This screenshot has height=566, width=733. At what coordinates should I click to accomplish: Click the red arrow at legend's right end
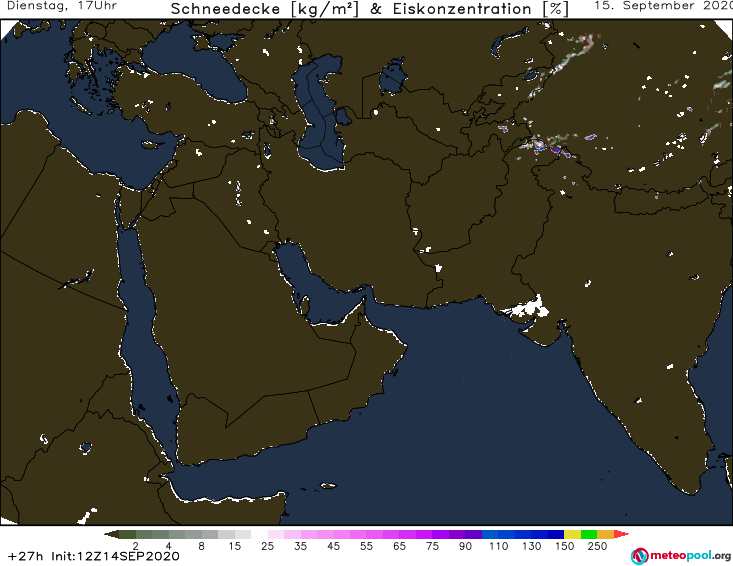pos(621,534)
